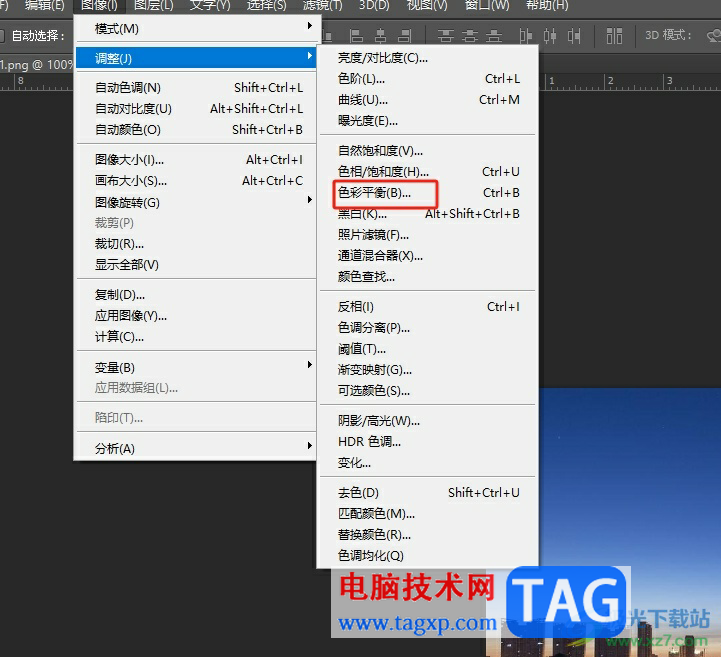Click Distribute top edges icon
721x657 pixels.
[446, 35]
